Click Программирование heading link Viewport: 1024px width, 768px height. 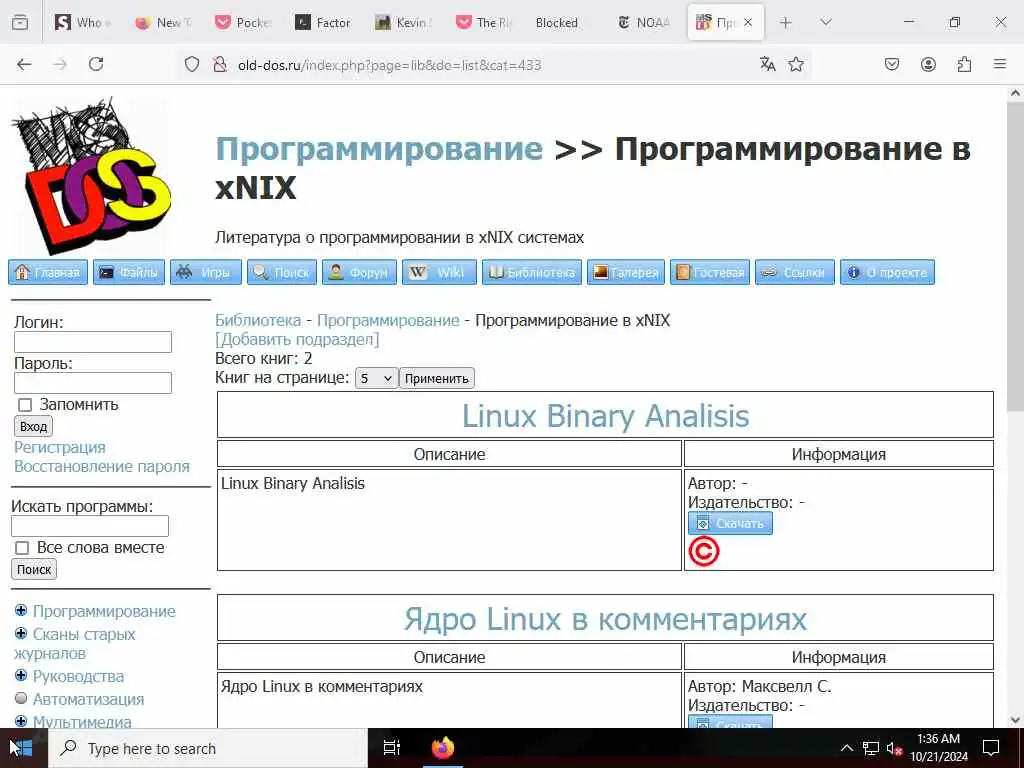pyautogui.click(x=379, y=149)
